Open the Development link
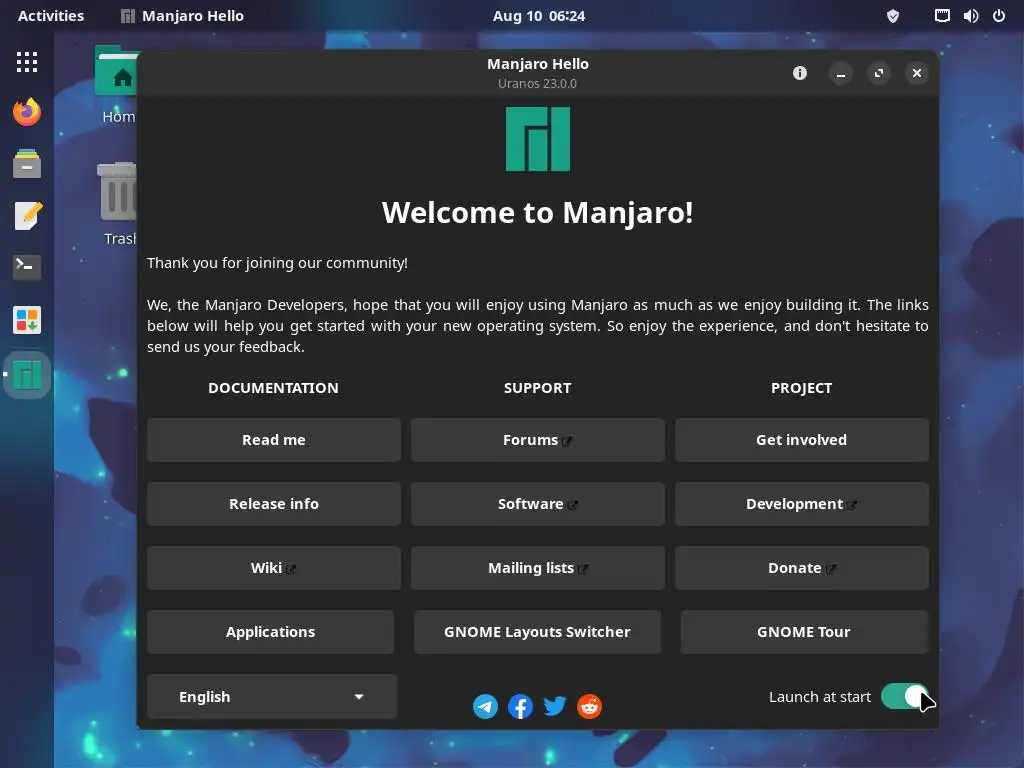The image size is (1024, 768). (x=802, y=504)
